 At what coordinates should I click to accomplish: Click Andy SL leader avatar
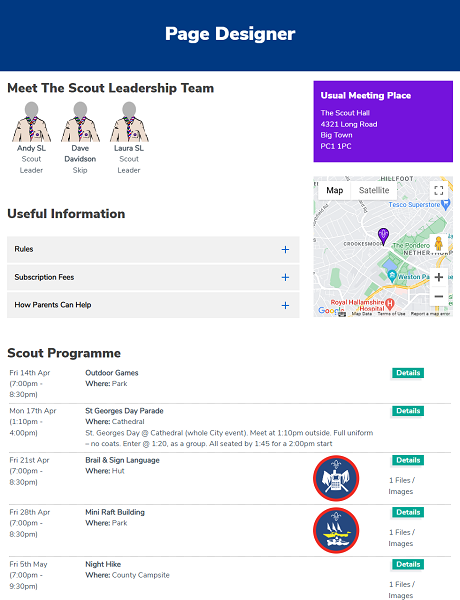pyautogui.click(x=31, y=122)
